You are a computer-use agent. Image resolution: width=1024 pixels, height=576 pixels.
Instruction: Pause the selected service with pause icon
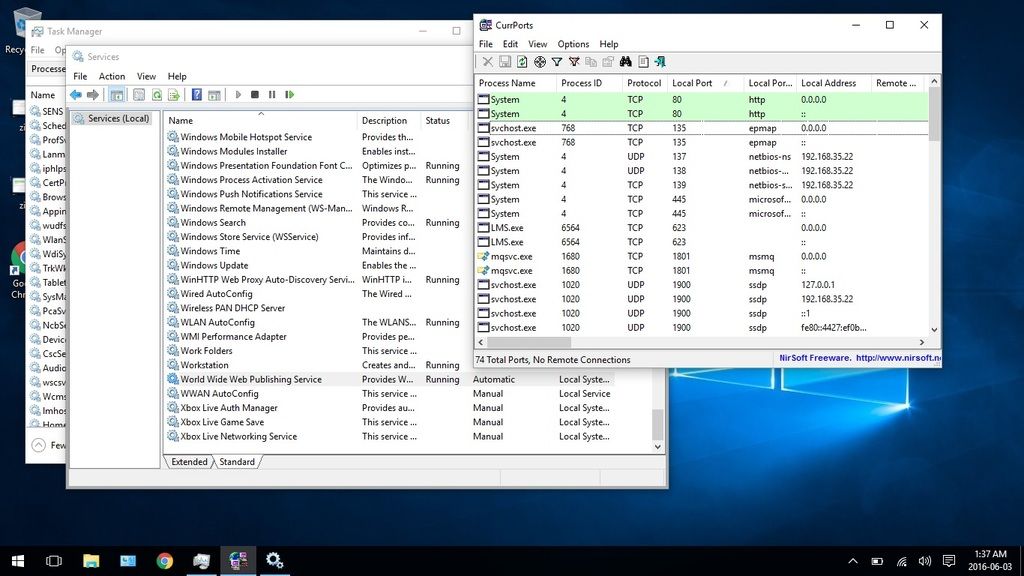272,95
